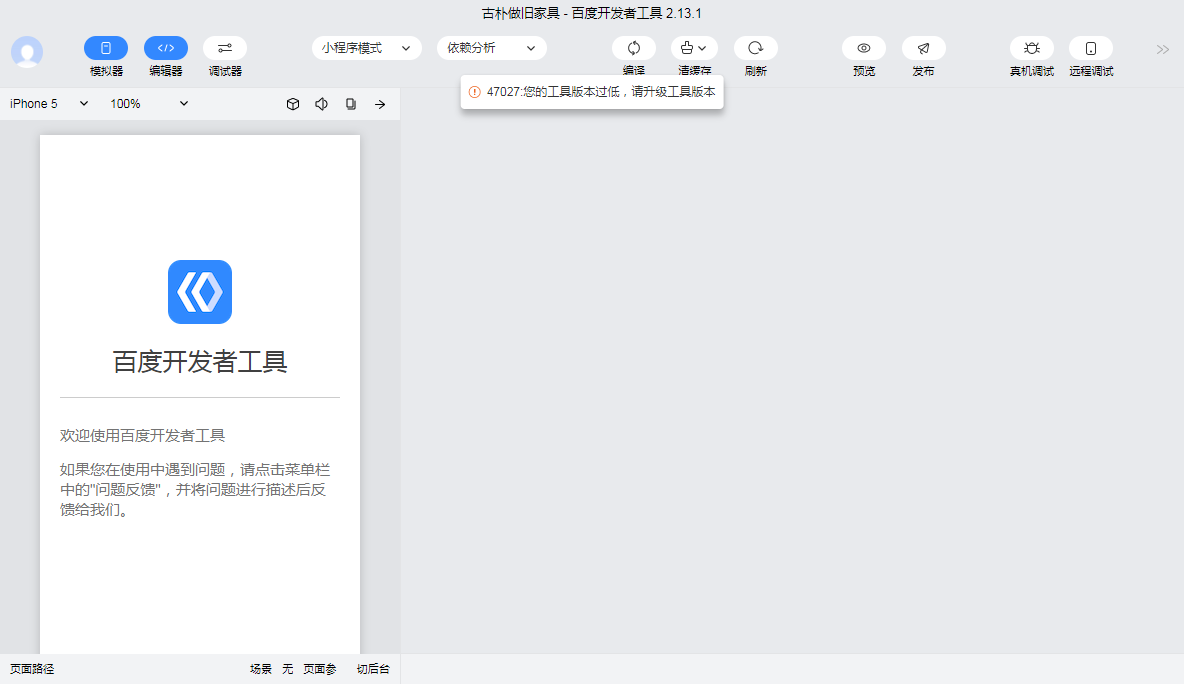Screen dimensions: 1184x684
Task: Open the iPhone 5 device dropdown
Action: coord(49,103)
